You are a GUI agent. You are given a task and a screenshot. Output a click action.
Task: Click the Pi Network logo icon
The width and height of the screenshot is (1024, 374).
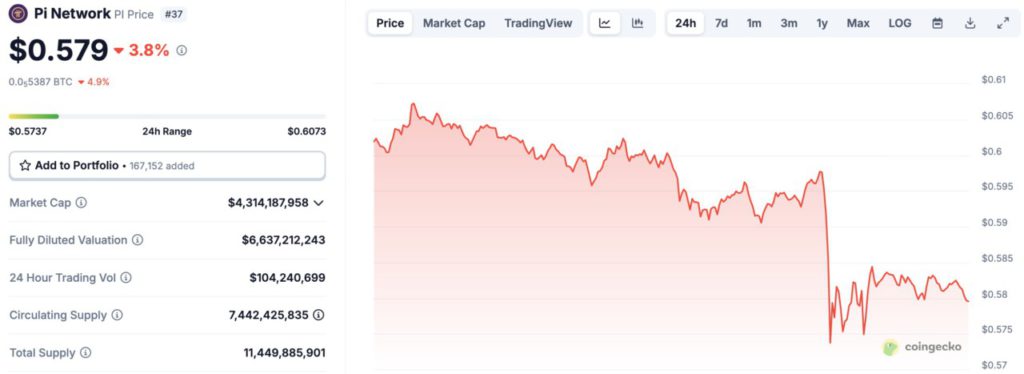click(18, 14)
